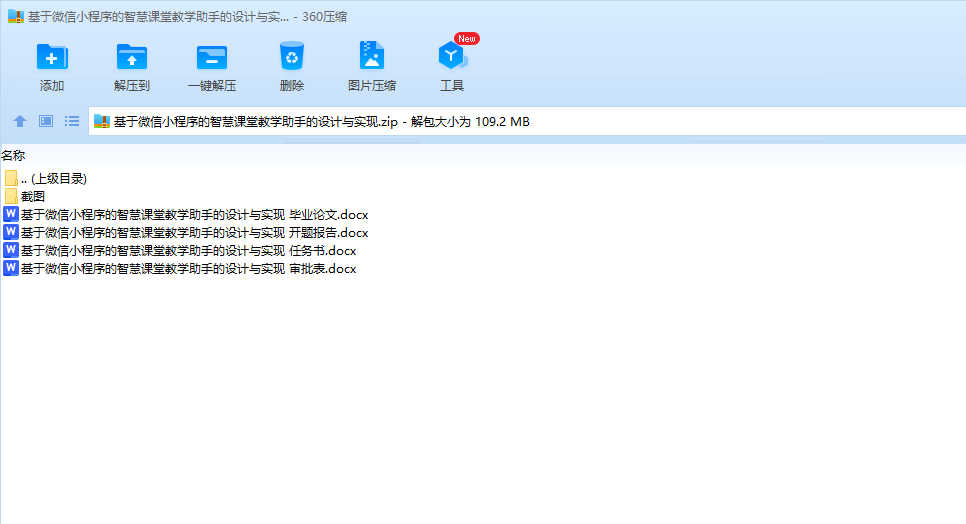Click the 删除 (Delete) trash icon
The height and width of the screenshot is (524, 966).
coord(292,56)
